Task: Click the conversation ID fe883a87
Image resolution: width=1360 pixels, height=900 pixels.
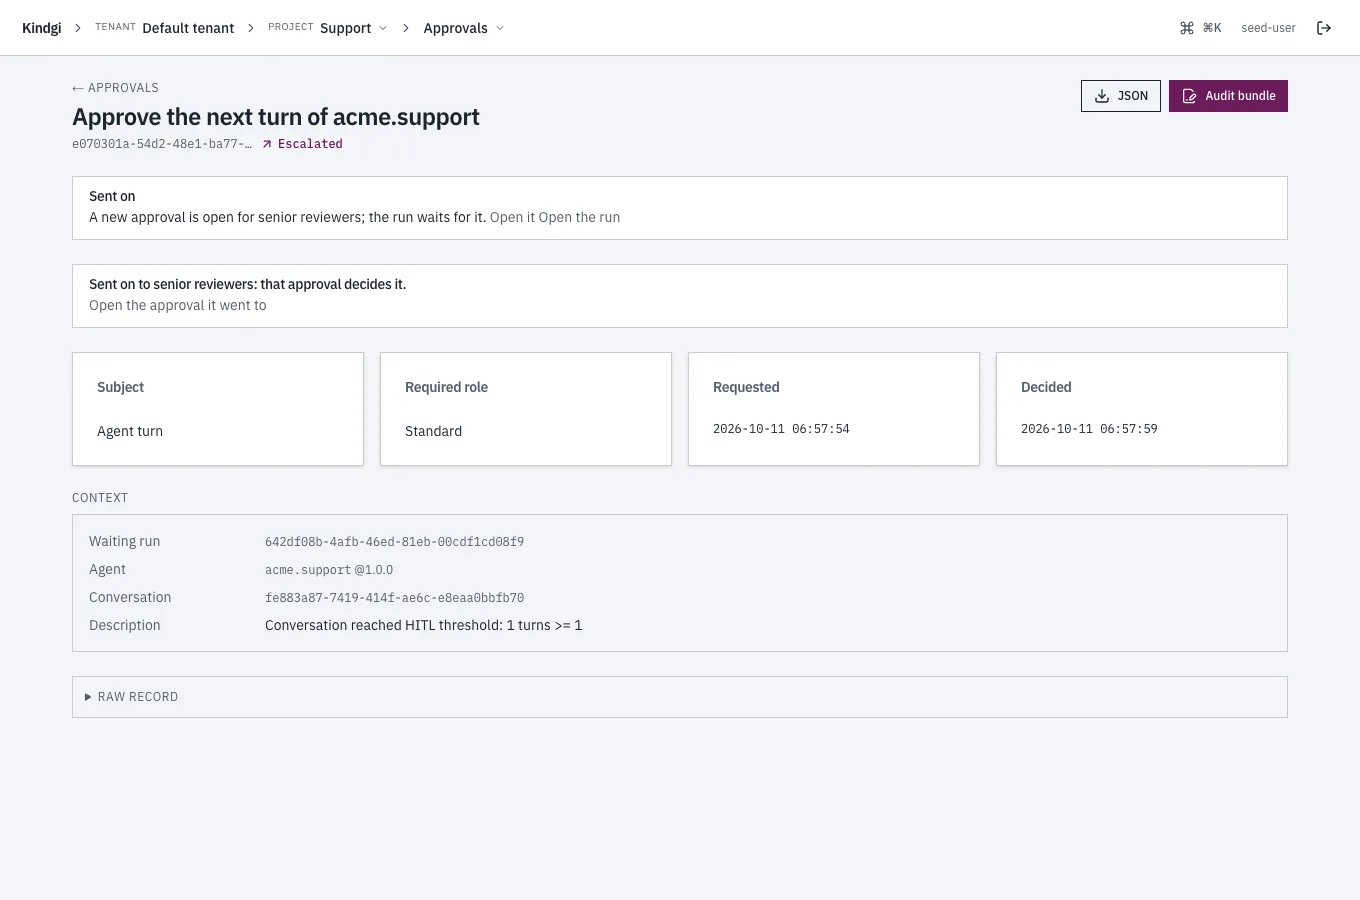Action: coord(394,598)
